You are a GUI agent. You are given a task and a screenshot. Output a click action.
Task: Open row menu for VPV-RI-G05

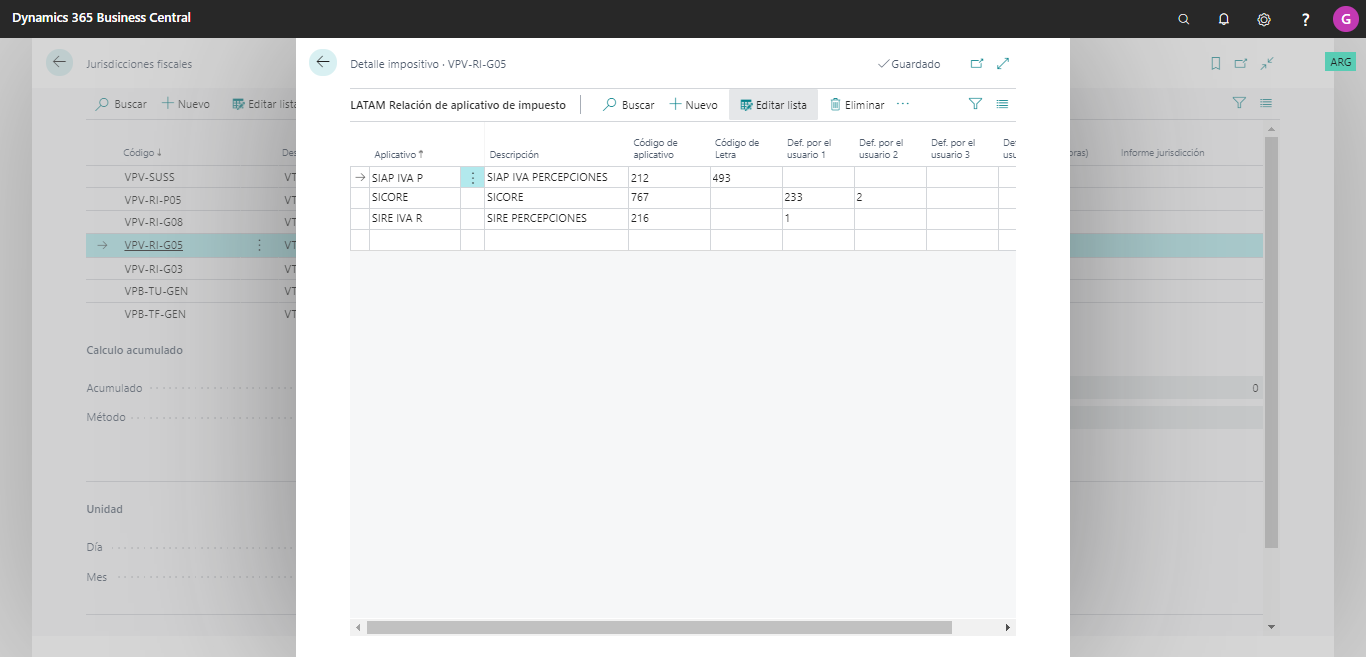259,245
